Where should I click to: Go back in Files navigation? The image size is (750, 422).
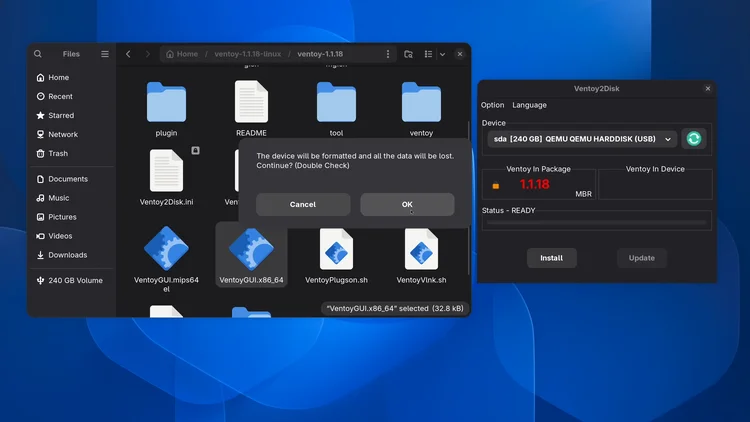[128, 54]
